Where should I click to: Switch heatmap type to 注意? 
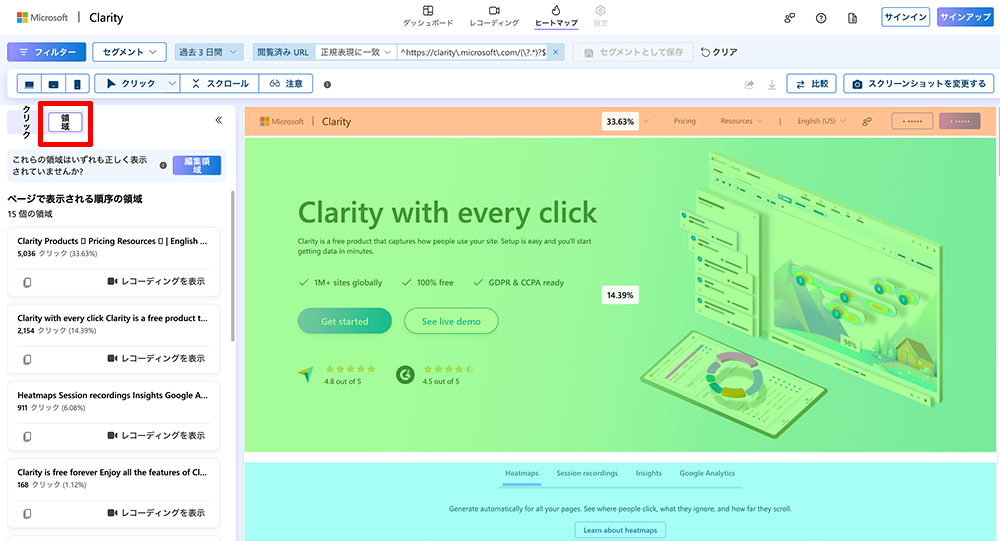[x=285, y=84]
